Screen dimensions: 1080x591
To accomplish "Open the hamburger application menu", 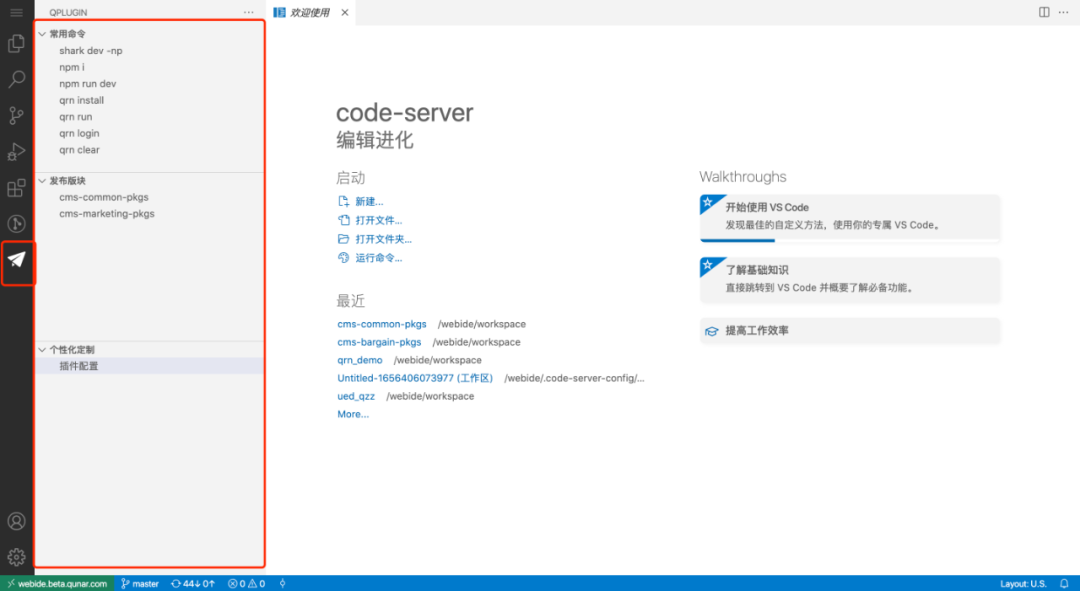I will click(x=17, y=12).
